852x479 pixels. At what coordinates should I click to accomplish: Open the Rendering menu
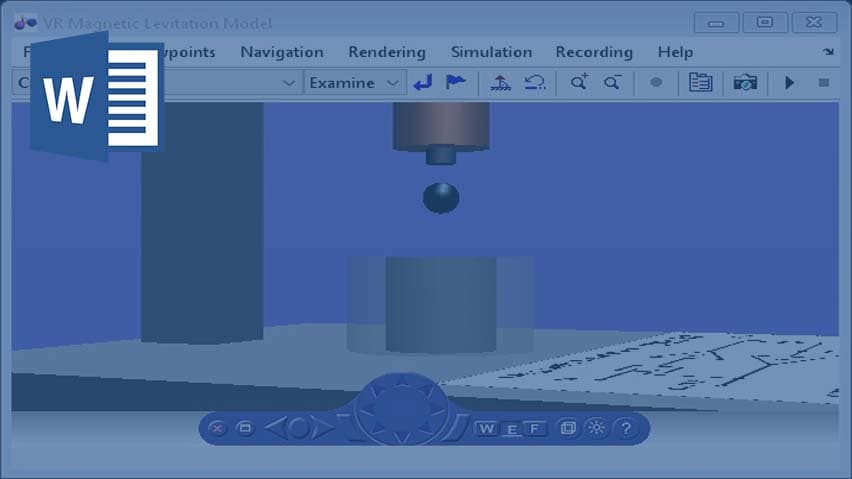387,52
